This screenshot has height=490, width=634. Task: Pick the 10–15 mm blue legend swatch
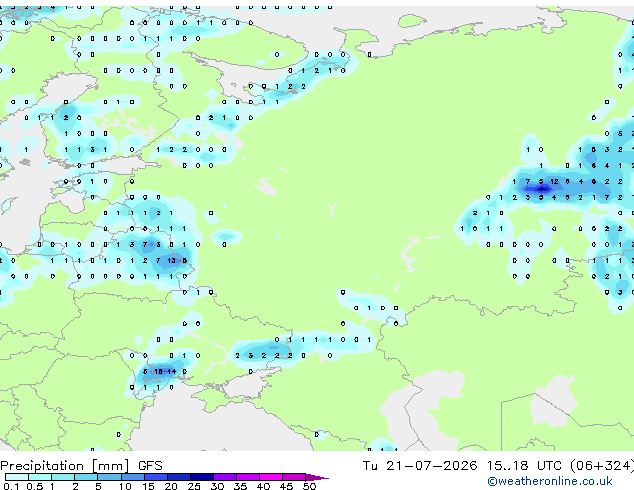(x=132, y=477)
